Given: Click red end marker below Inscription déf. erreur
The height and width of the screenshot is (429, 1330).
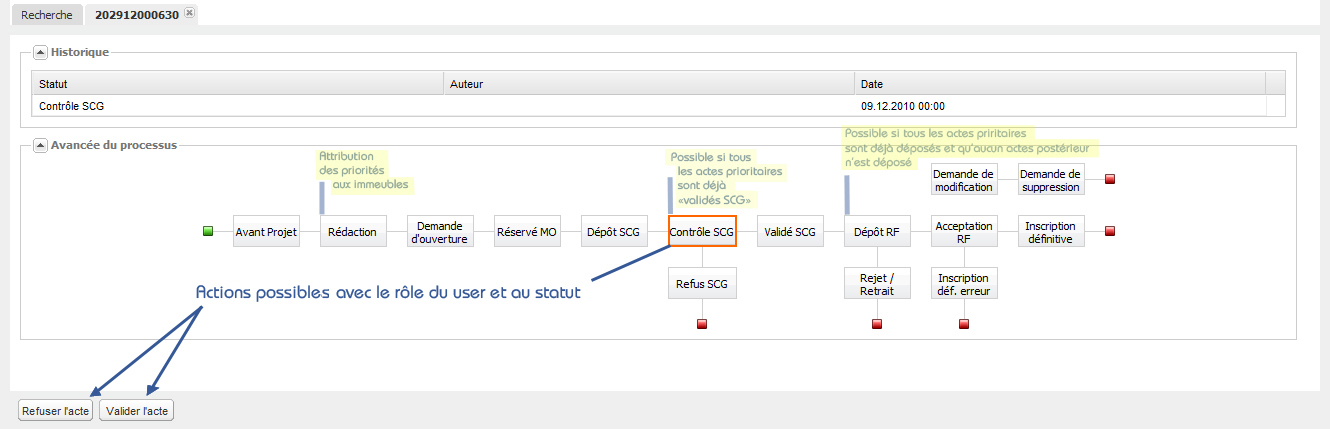Looking at the screenshot, I should click(x=964, y=324).
